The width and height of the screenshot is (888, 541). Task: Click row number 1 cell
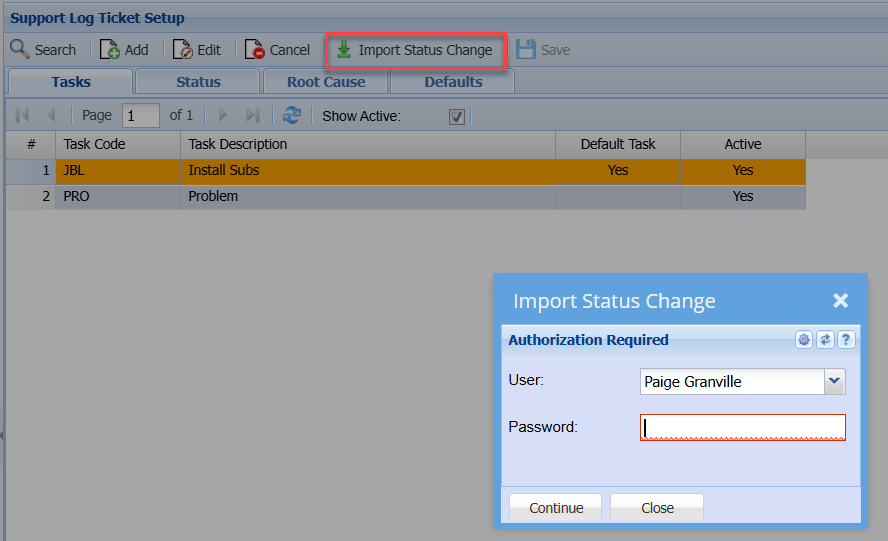[x=31, y=171]
